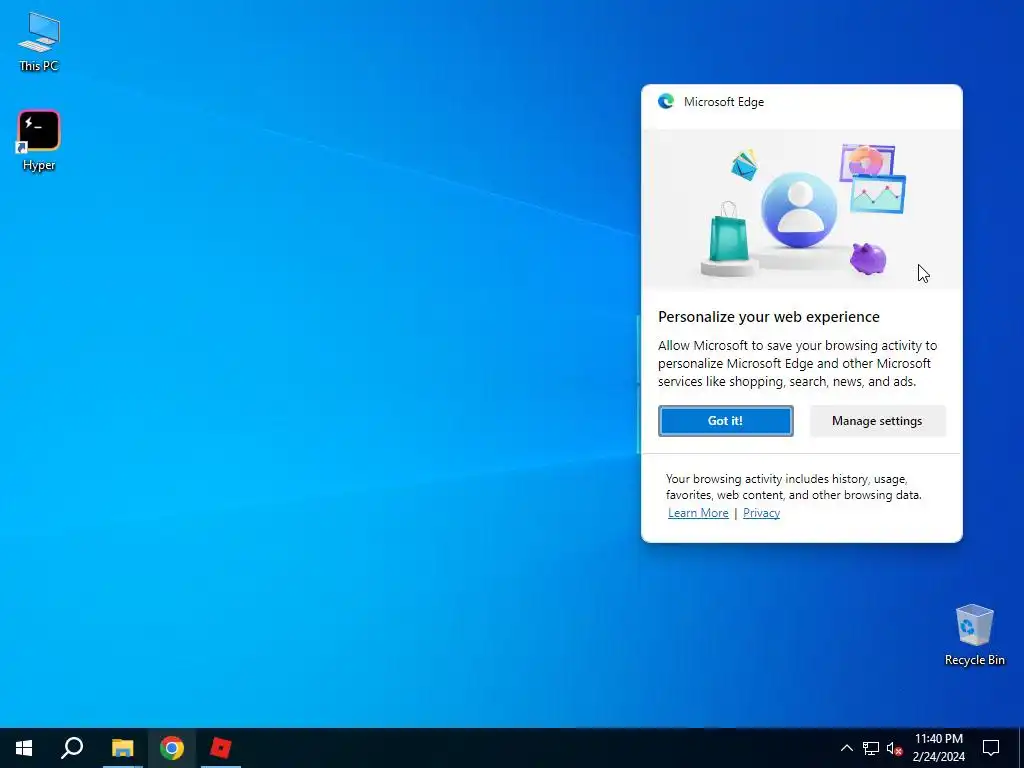Confirm with the Got it! button
The image size is (1024, 768).
(726, 421)
